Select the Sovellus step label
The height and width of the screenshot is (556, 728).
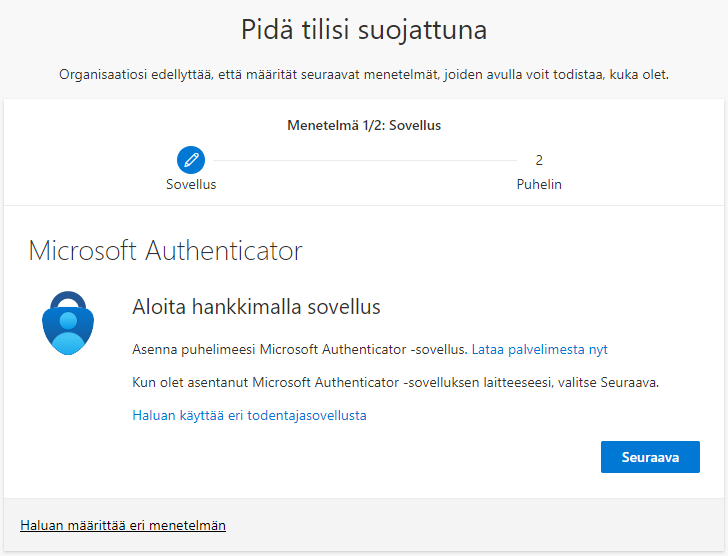191,184
